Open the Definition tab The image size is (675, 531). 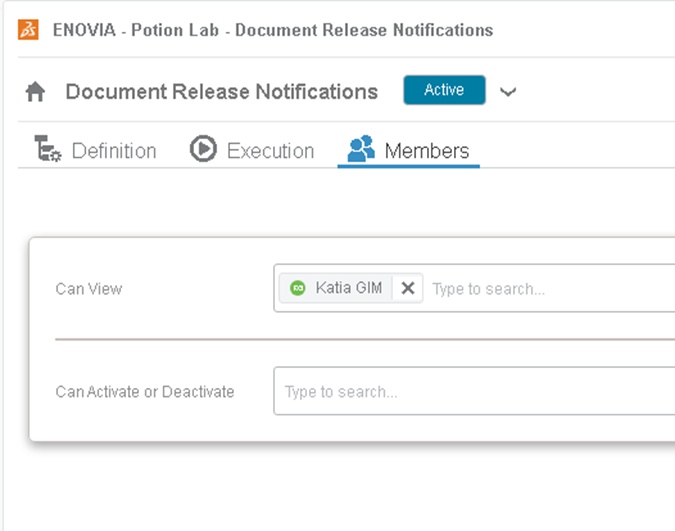pos(114,151)
